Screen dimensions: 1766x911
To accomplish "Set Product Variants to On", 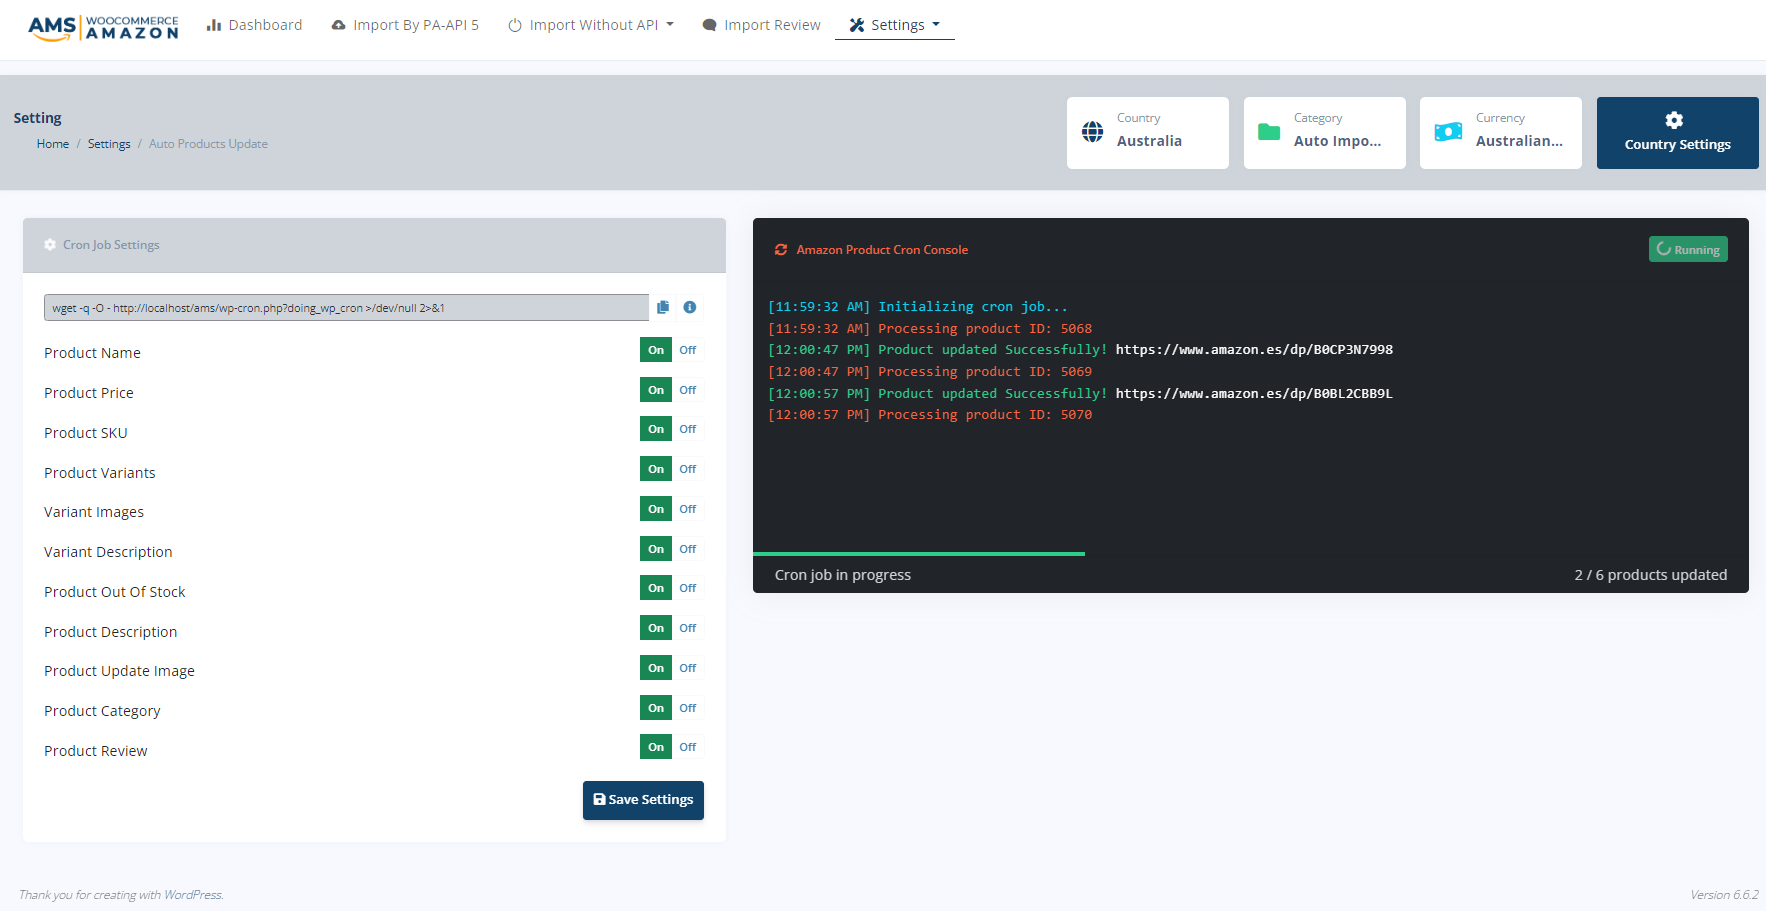I will pos(656,469).
